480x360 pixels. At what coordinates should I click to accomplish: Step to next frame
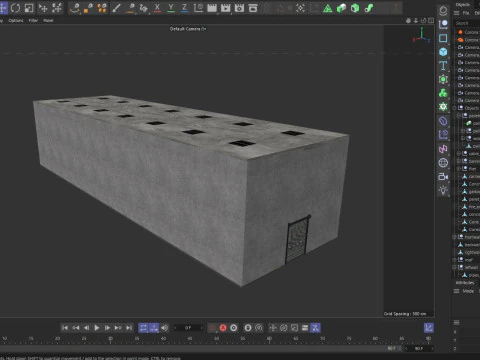107,328
